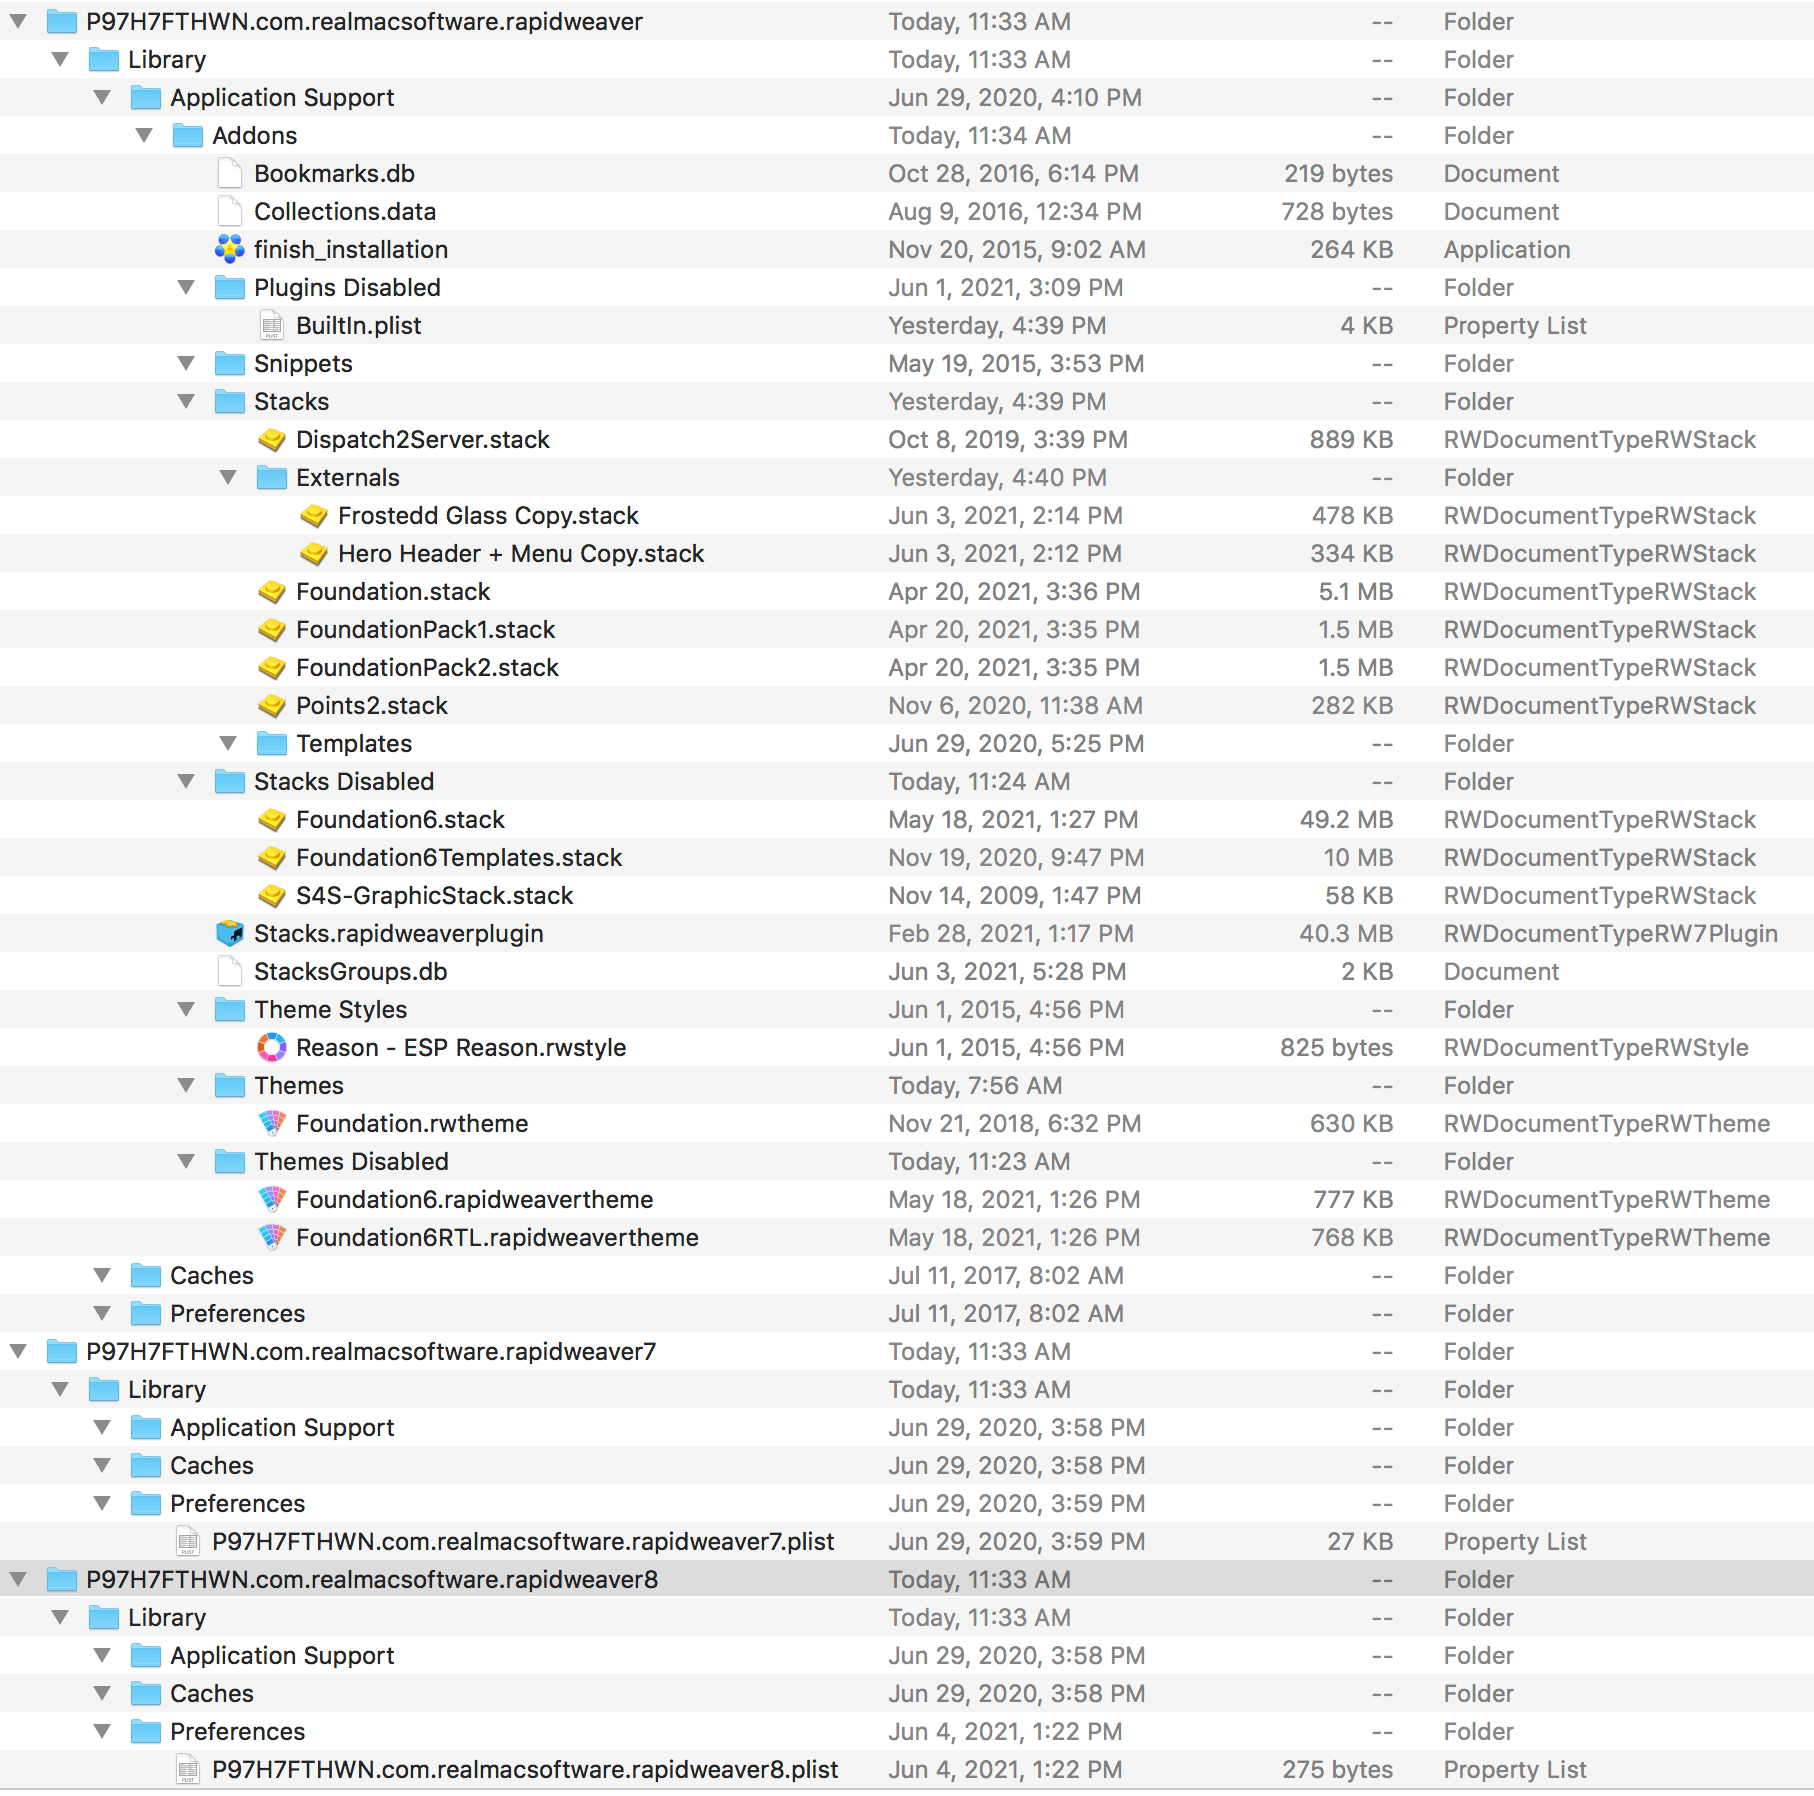This screenshot has width=1814, height=1796.
Task: Collapse the selected rapidweaver8 folder triangle
Action: click(18, 1579)
